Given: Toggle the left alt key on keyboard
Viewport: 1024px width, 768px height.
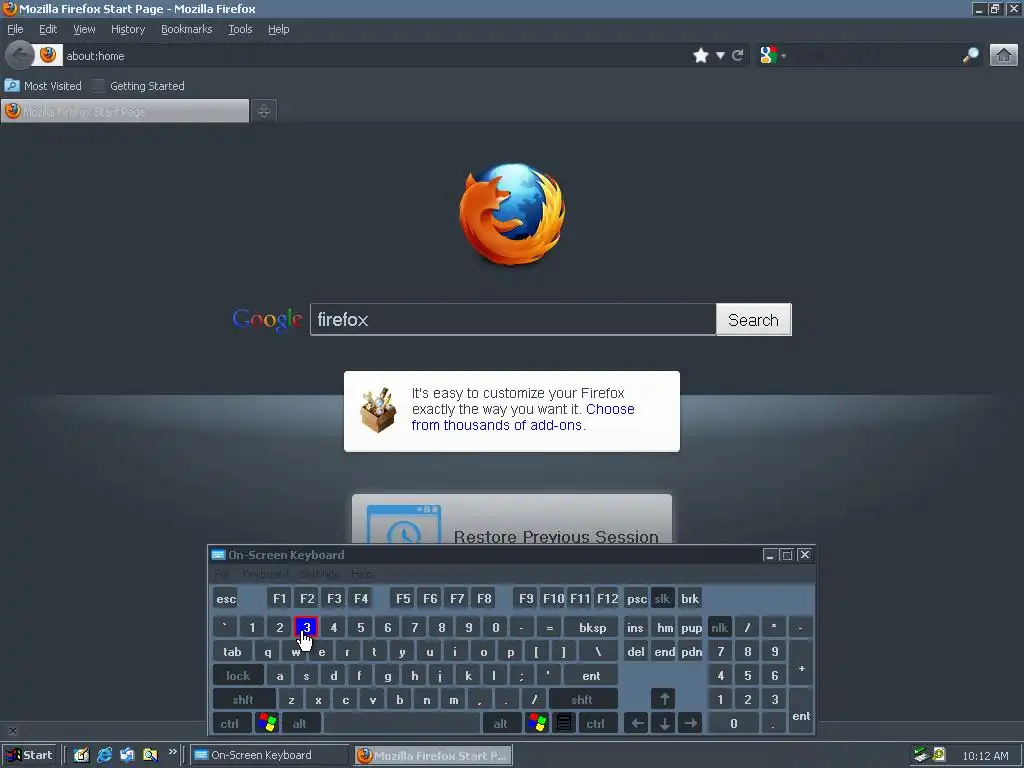Looking at the screenshot, I should [x=300, y=724].
